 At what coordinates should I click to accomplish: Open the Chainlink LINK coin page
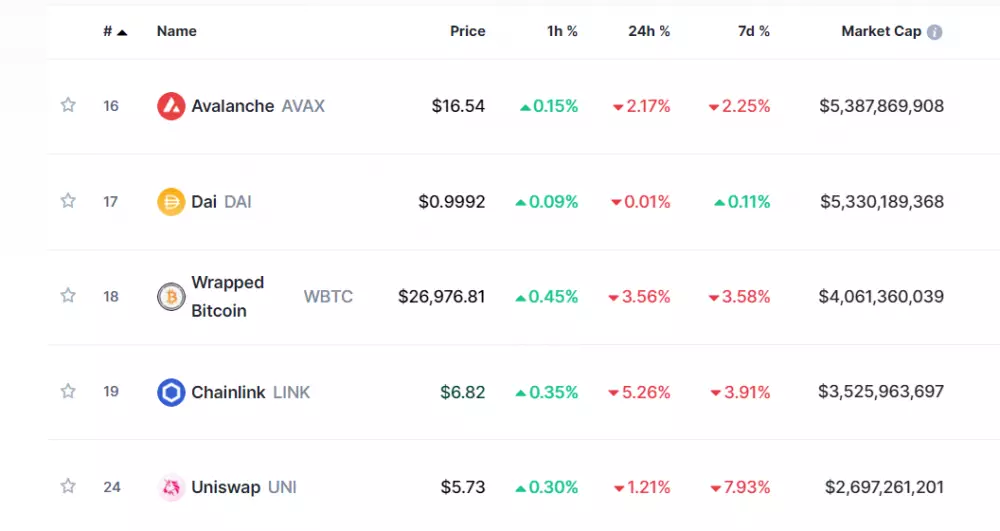tap(228, 392)
